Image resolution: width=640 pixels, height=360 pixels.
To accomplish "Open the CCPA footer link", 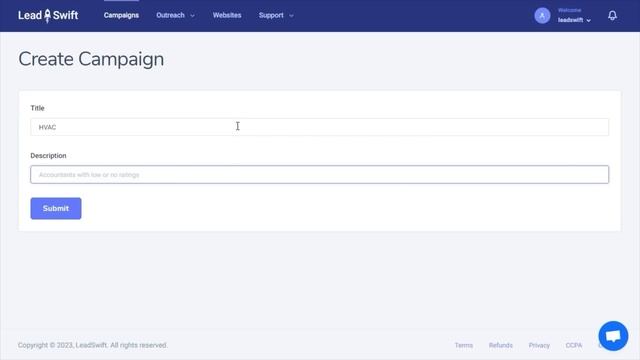I will click(x=573, y=345).
